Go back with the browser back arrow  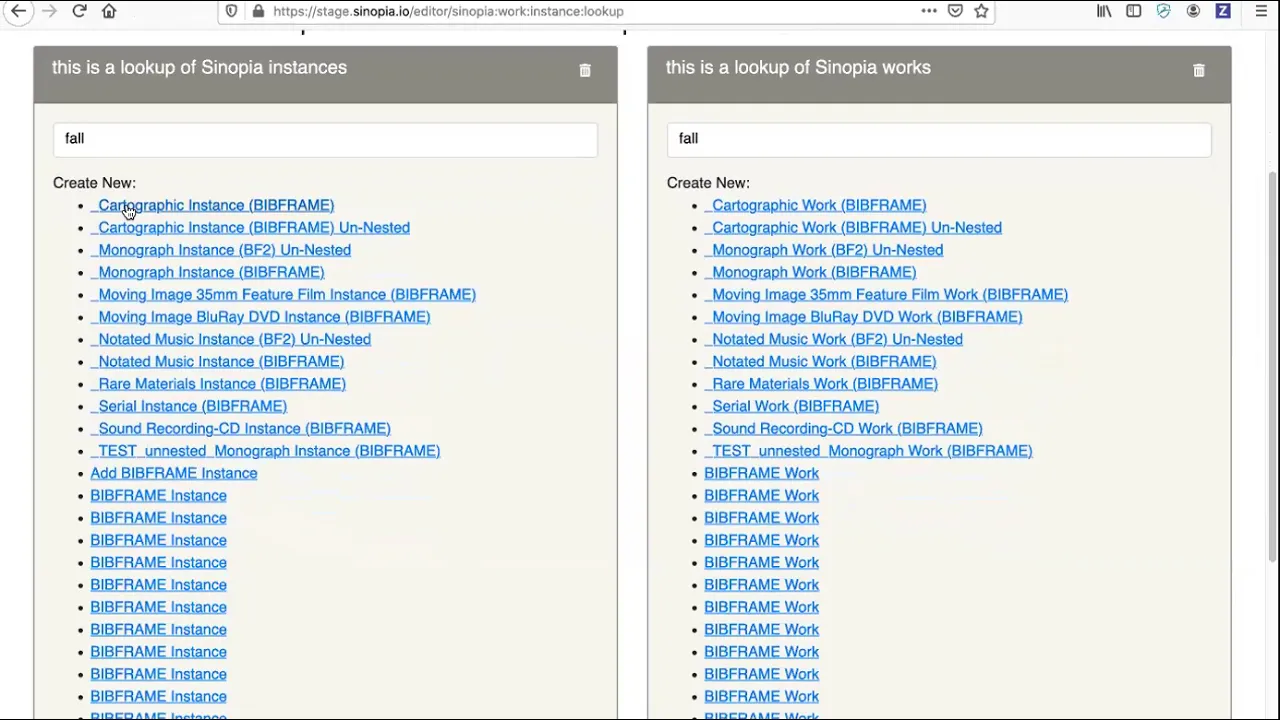pyautogui.click(x=19, y=11)
